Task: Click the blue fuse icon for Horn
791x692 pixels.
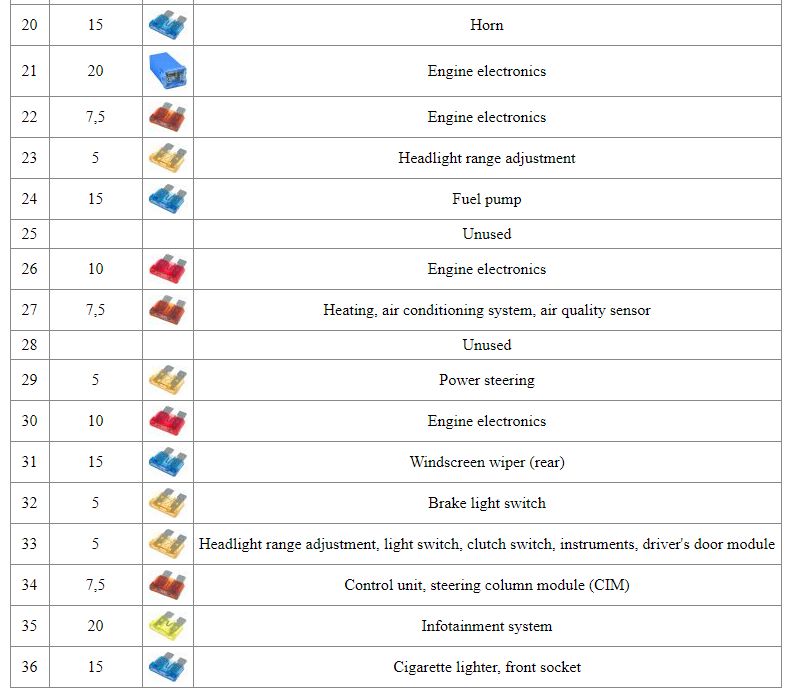Action: tap(167, 25)
